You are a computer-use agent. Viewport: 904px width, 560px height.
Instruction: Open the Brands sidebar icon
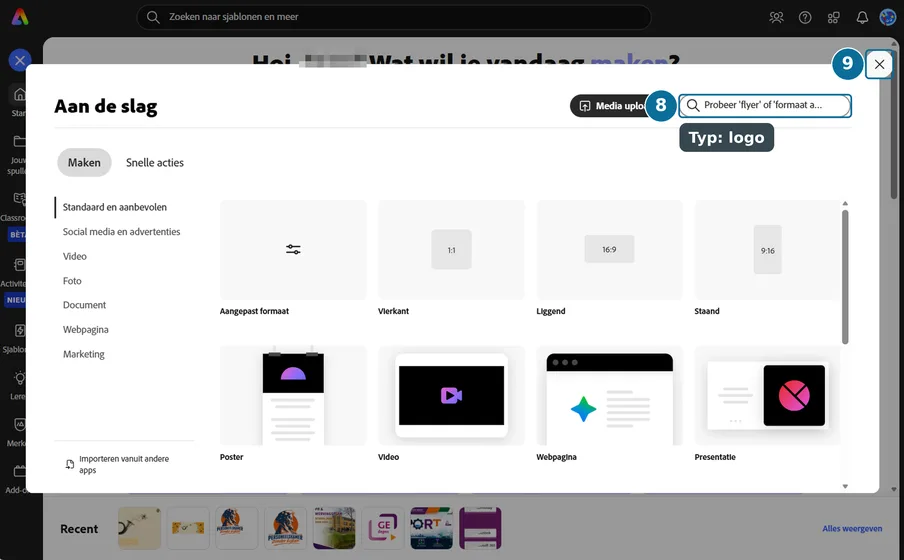[20, 425]
